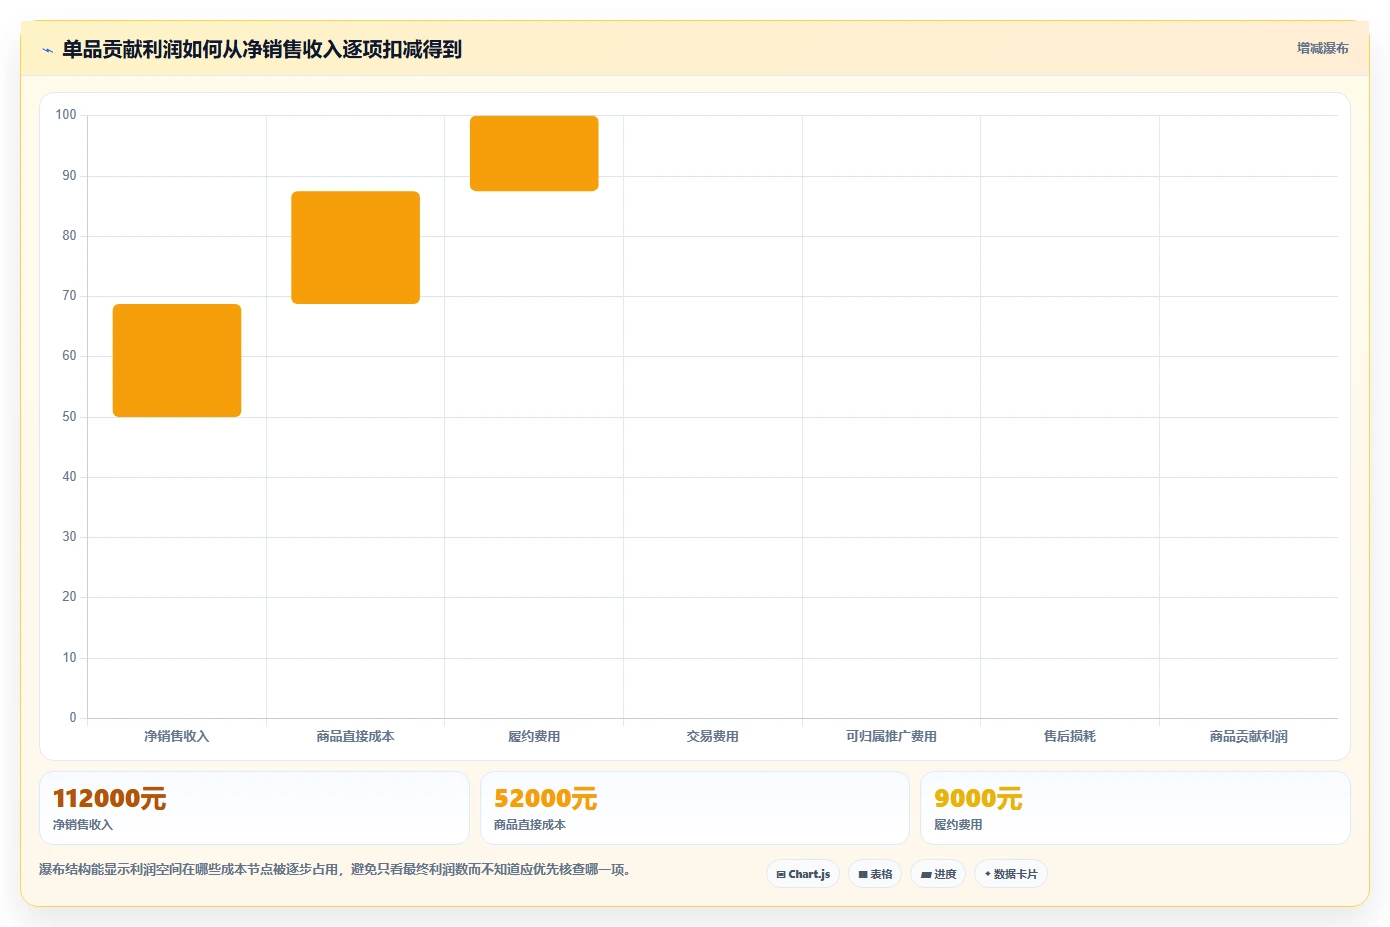
Task: Select the Chart.js chip
Action: 803,874
